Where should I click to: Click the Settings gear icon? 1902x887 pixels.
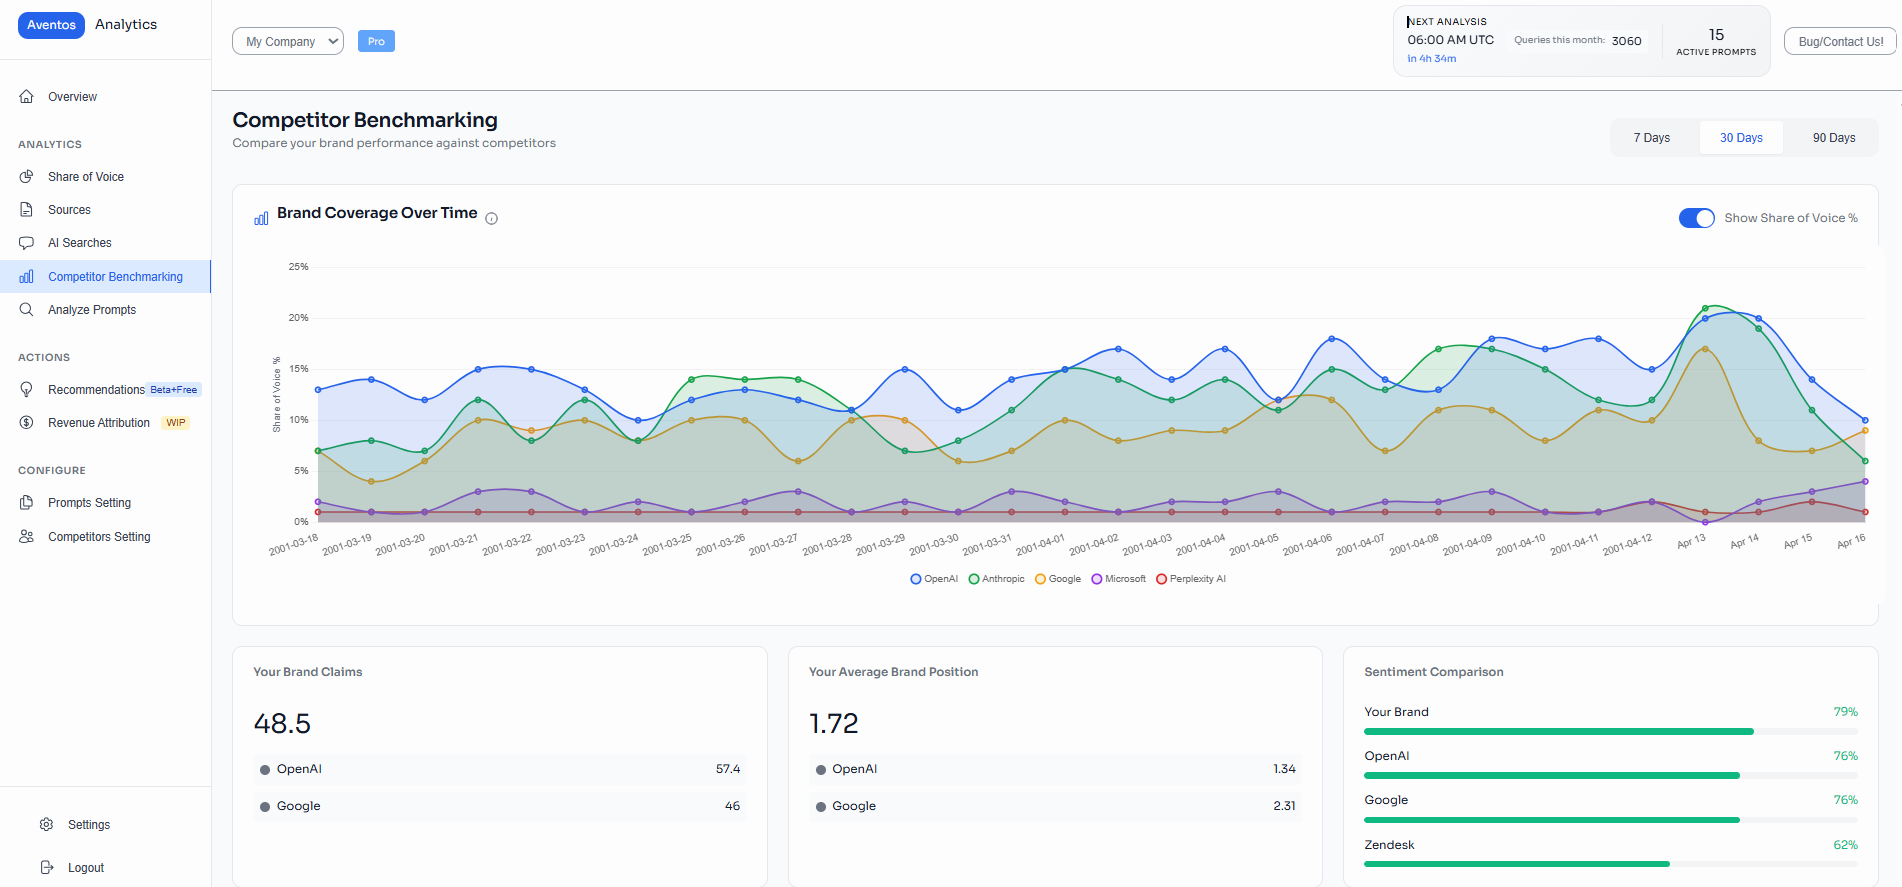point(46,825)
